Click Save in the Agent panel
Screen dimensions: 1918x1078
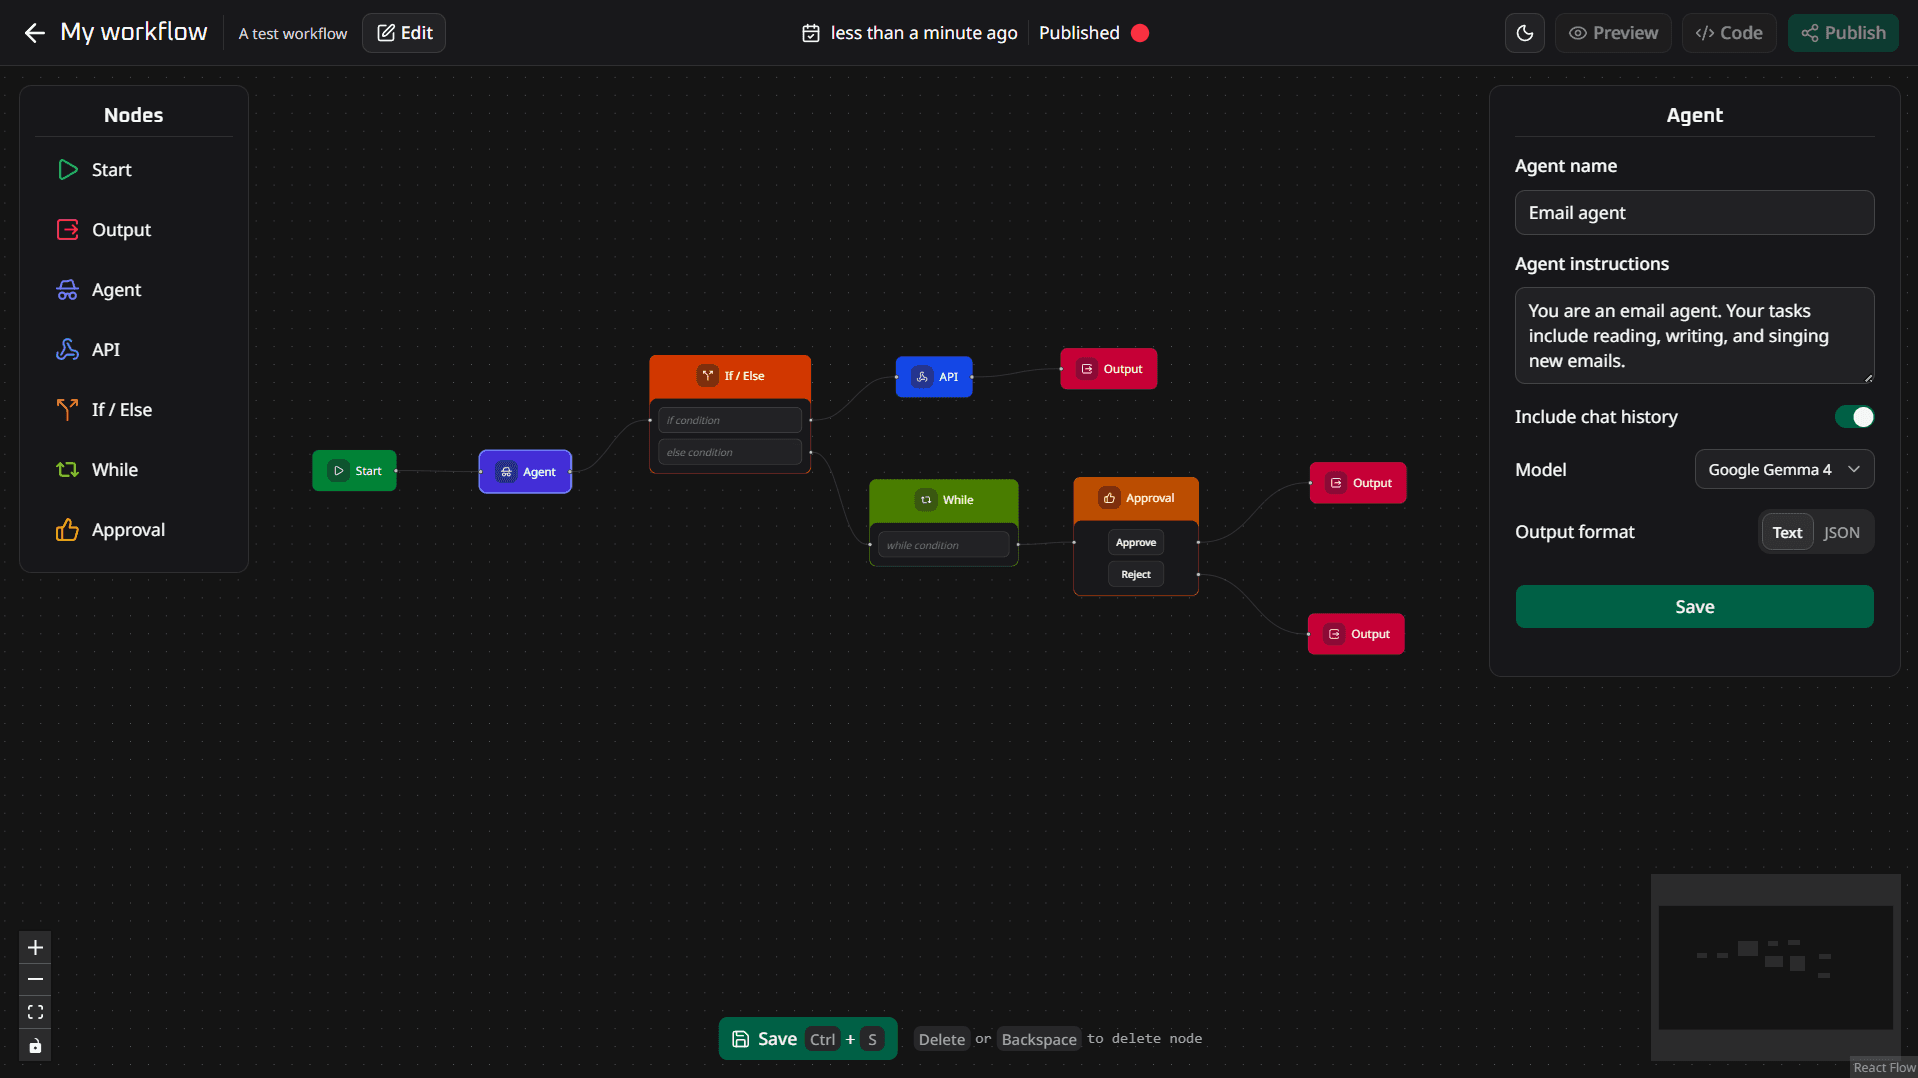pyautogui.click(x=1694, y=607)
